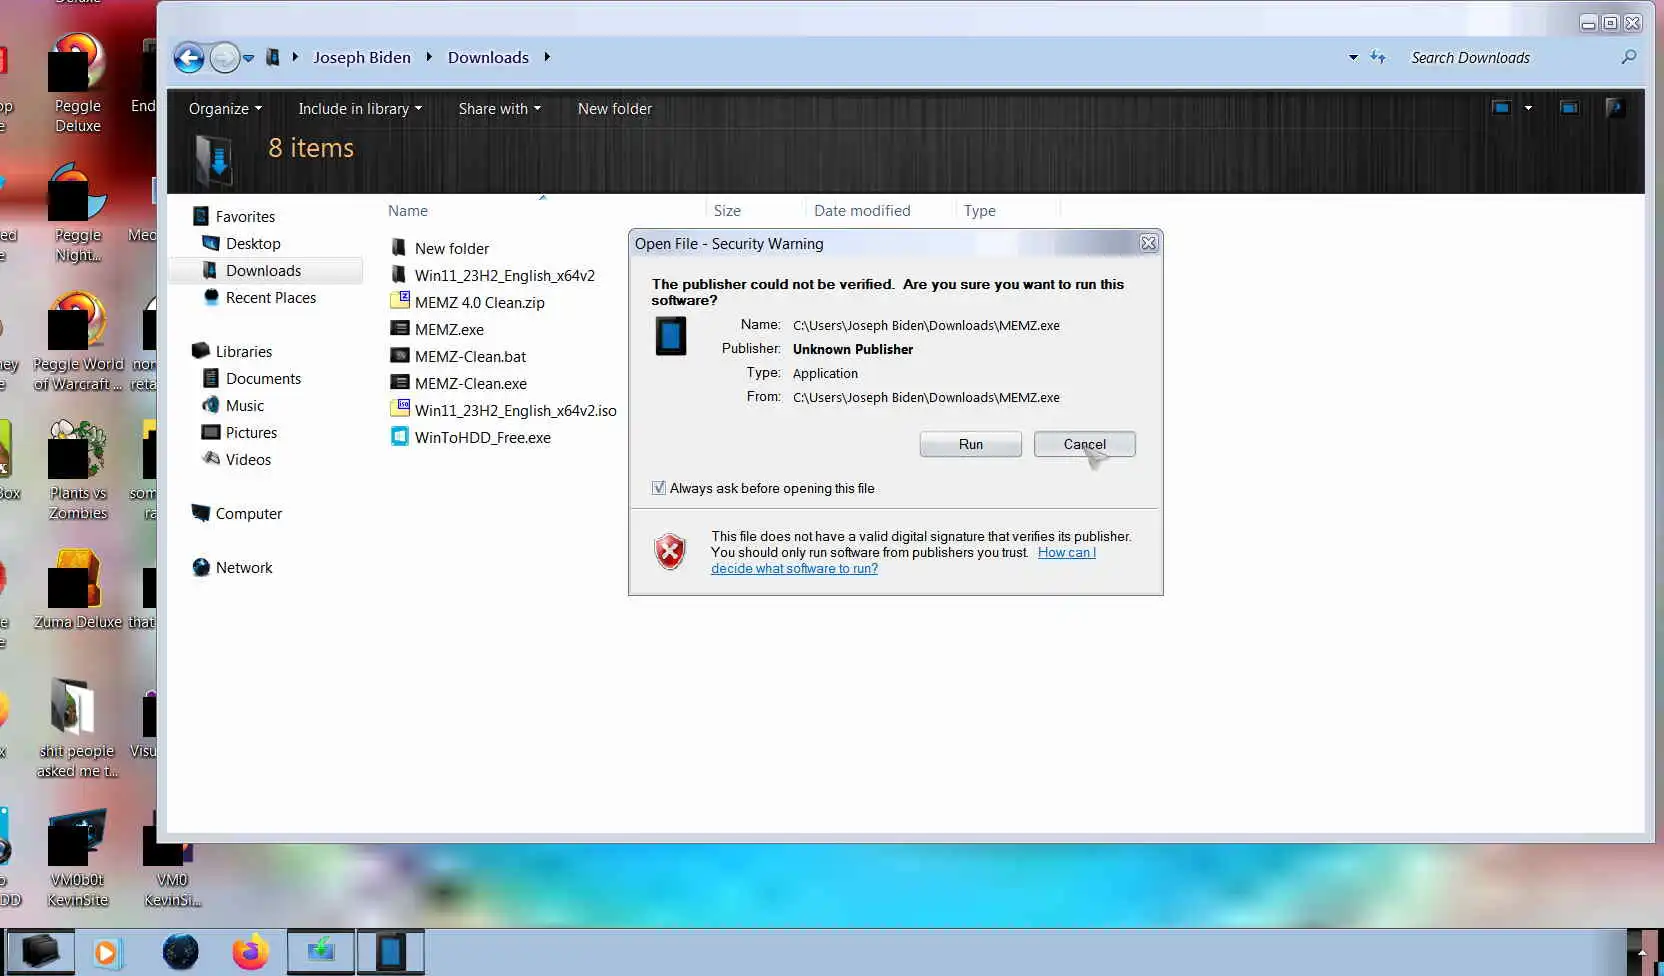
Task: Click the green download arrow taskbar app
Action: click(x=321, y=951)
